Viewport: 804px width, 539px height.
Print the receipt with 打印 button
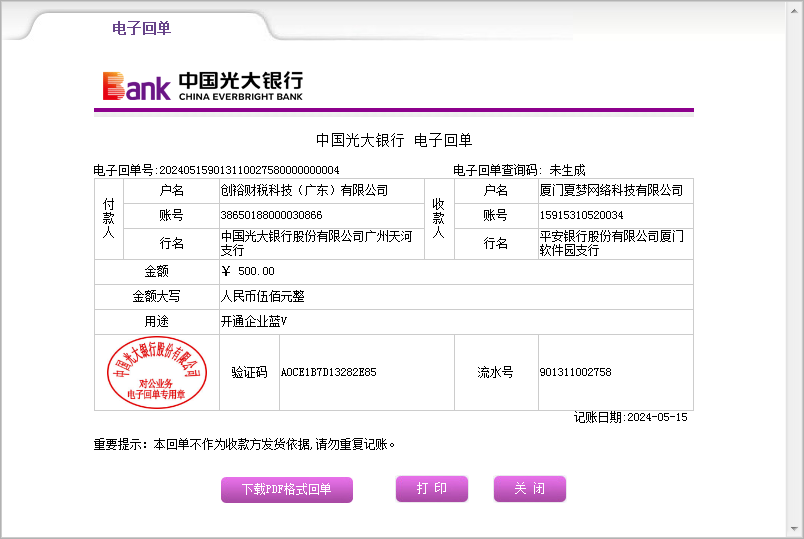point(431,489)
